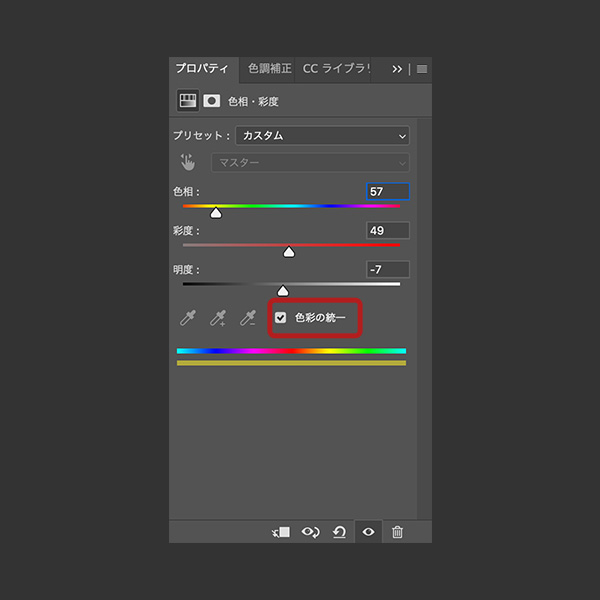Click the 彩度 slider handle
This screenshot has width=600, height=600.
289,252
